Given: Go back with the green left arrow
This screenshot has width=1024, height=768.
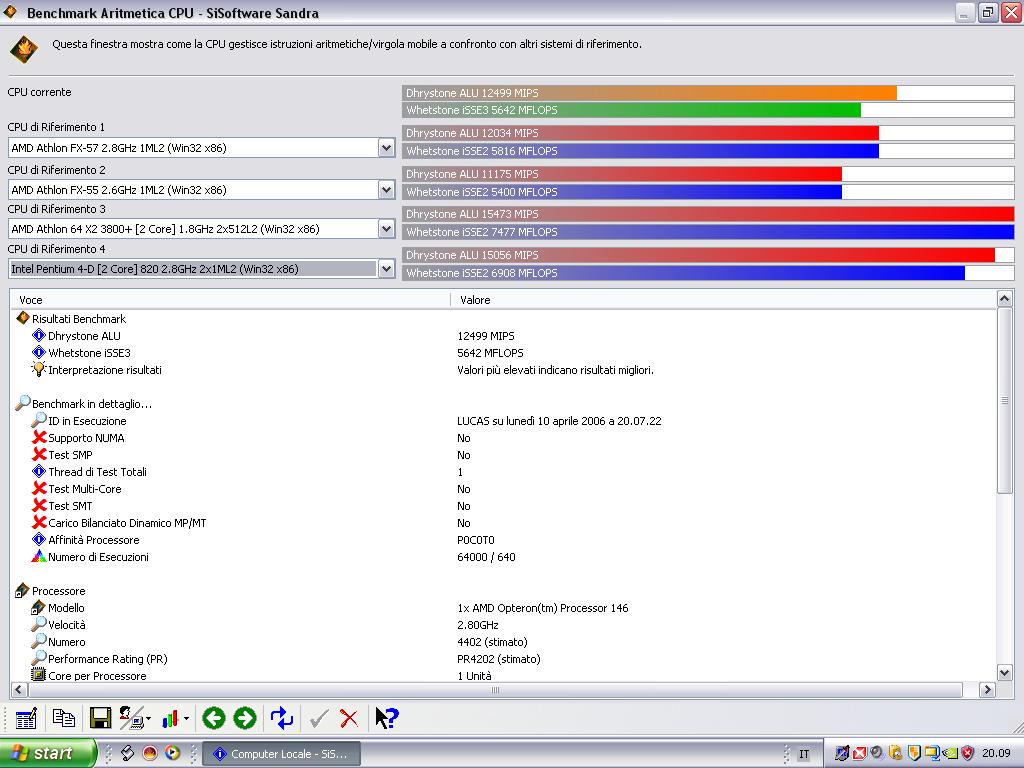Looking at the screenshot, I should (x=214, y=718).
